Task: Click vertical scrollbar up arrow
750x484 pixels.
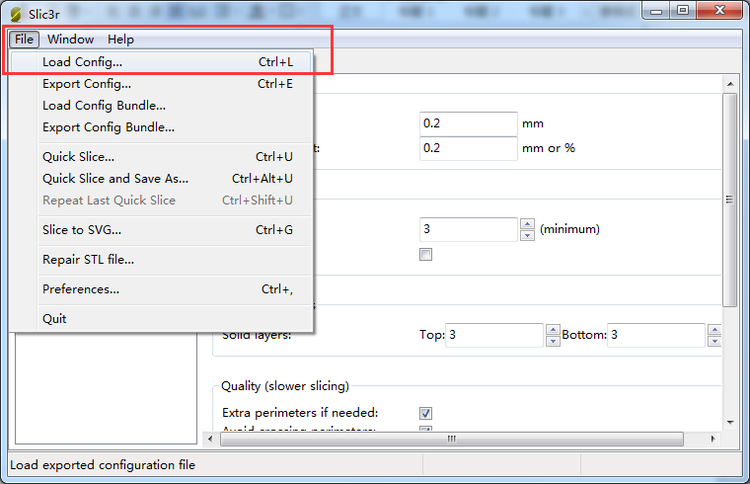Action: pos(730,84)
